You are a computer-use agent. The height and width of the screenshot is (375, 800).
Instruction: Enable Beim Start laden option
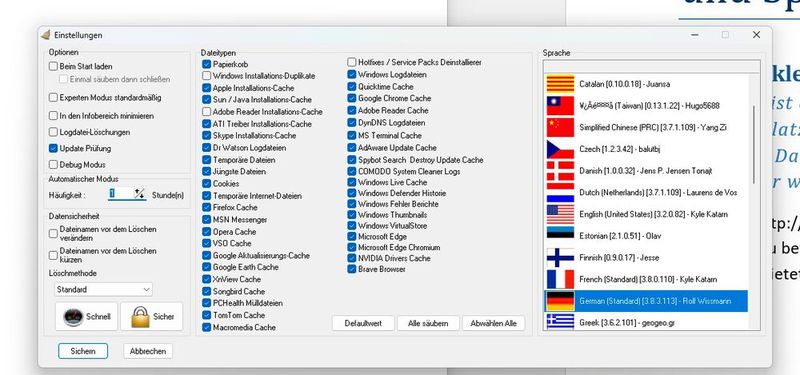click(x=53, y=66)
